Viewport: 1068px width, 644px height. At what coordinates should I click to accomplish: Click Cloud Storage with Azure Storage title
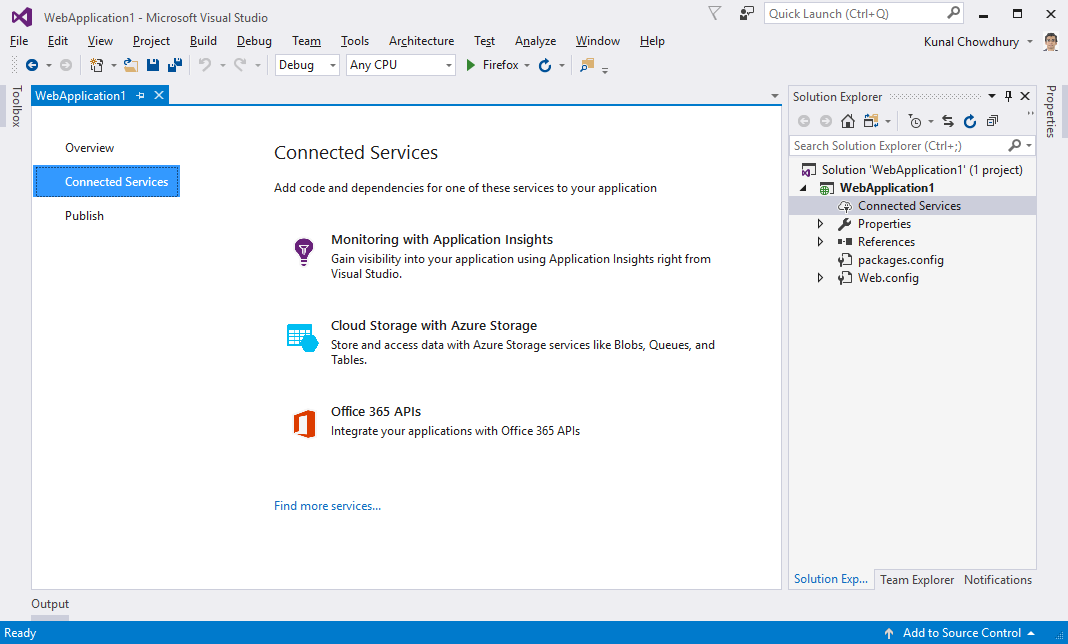(434, 325)
